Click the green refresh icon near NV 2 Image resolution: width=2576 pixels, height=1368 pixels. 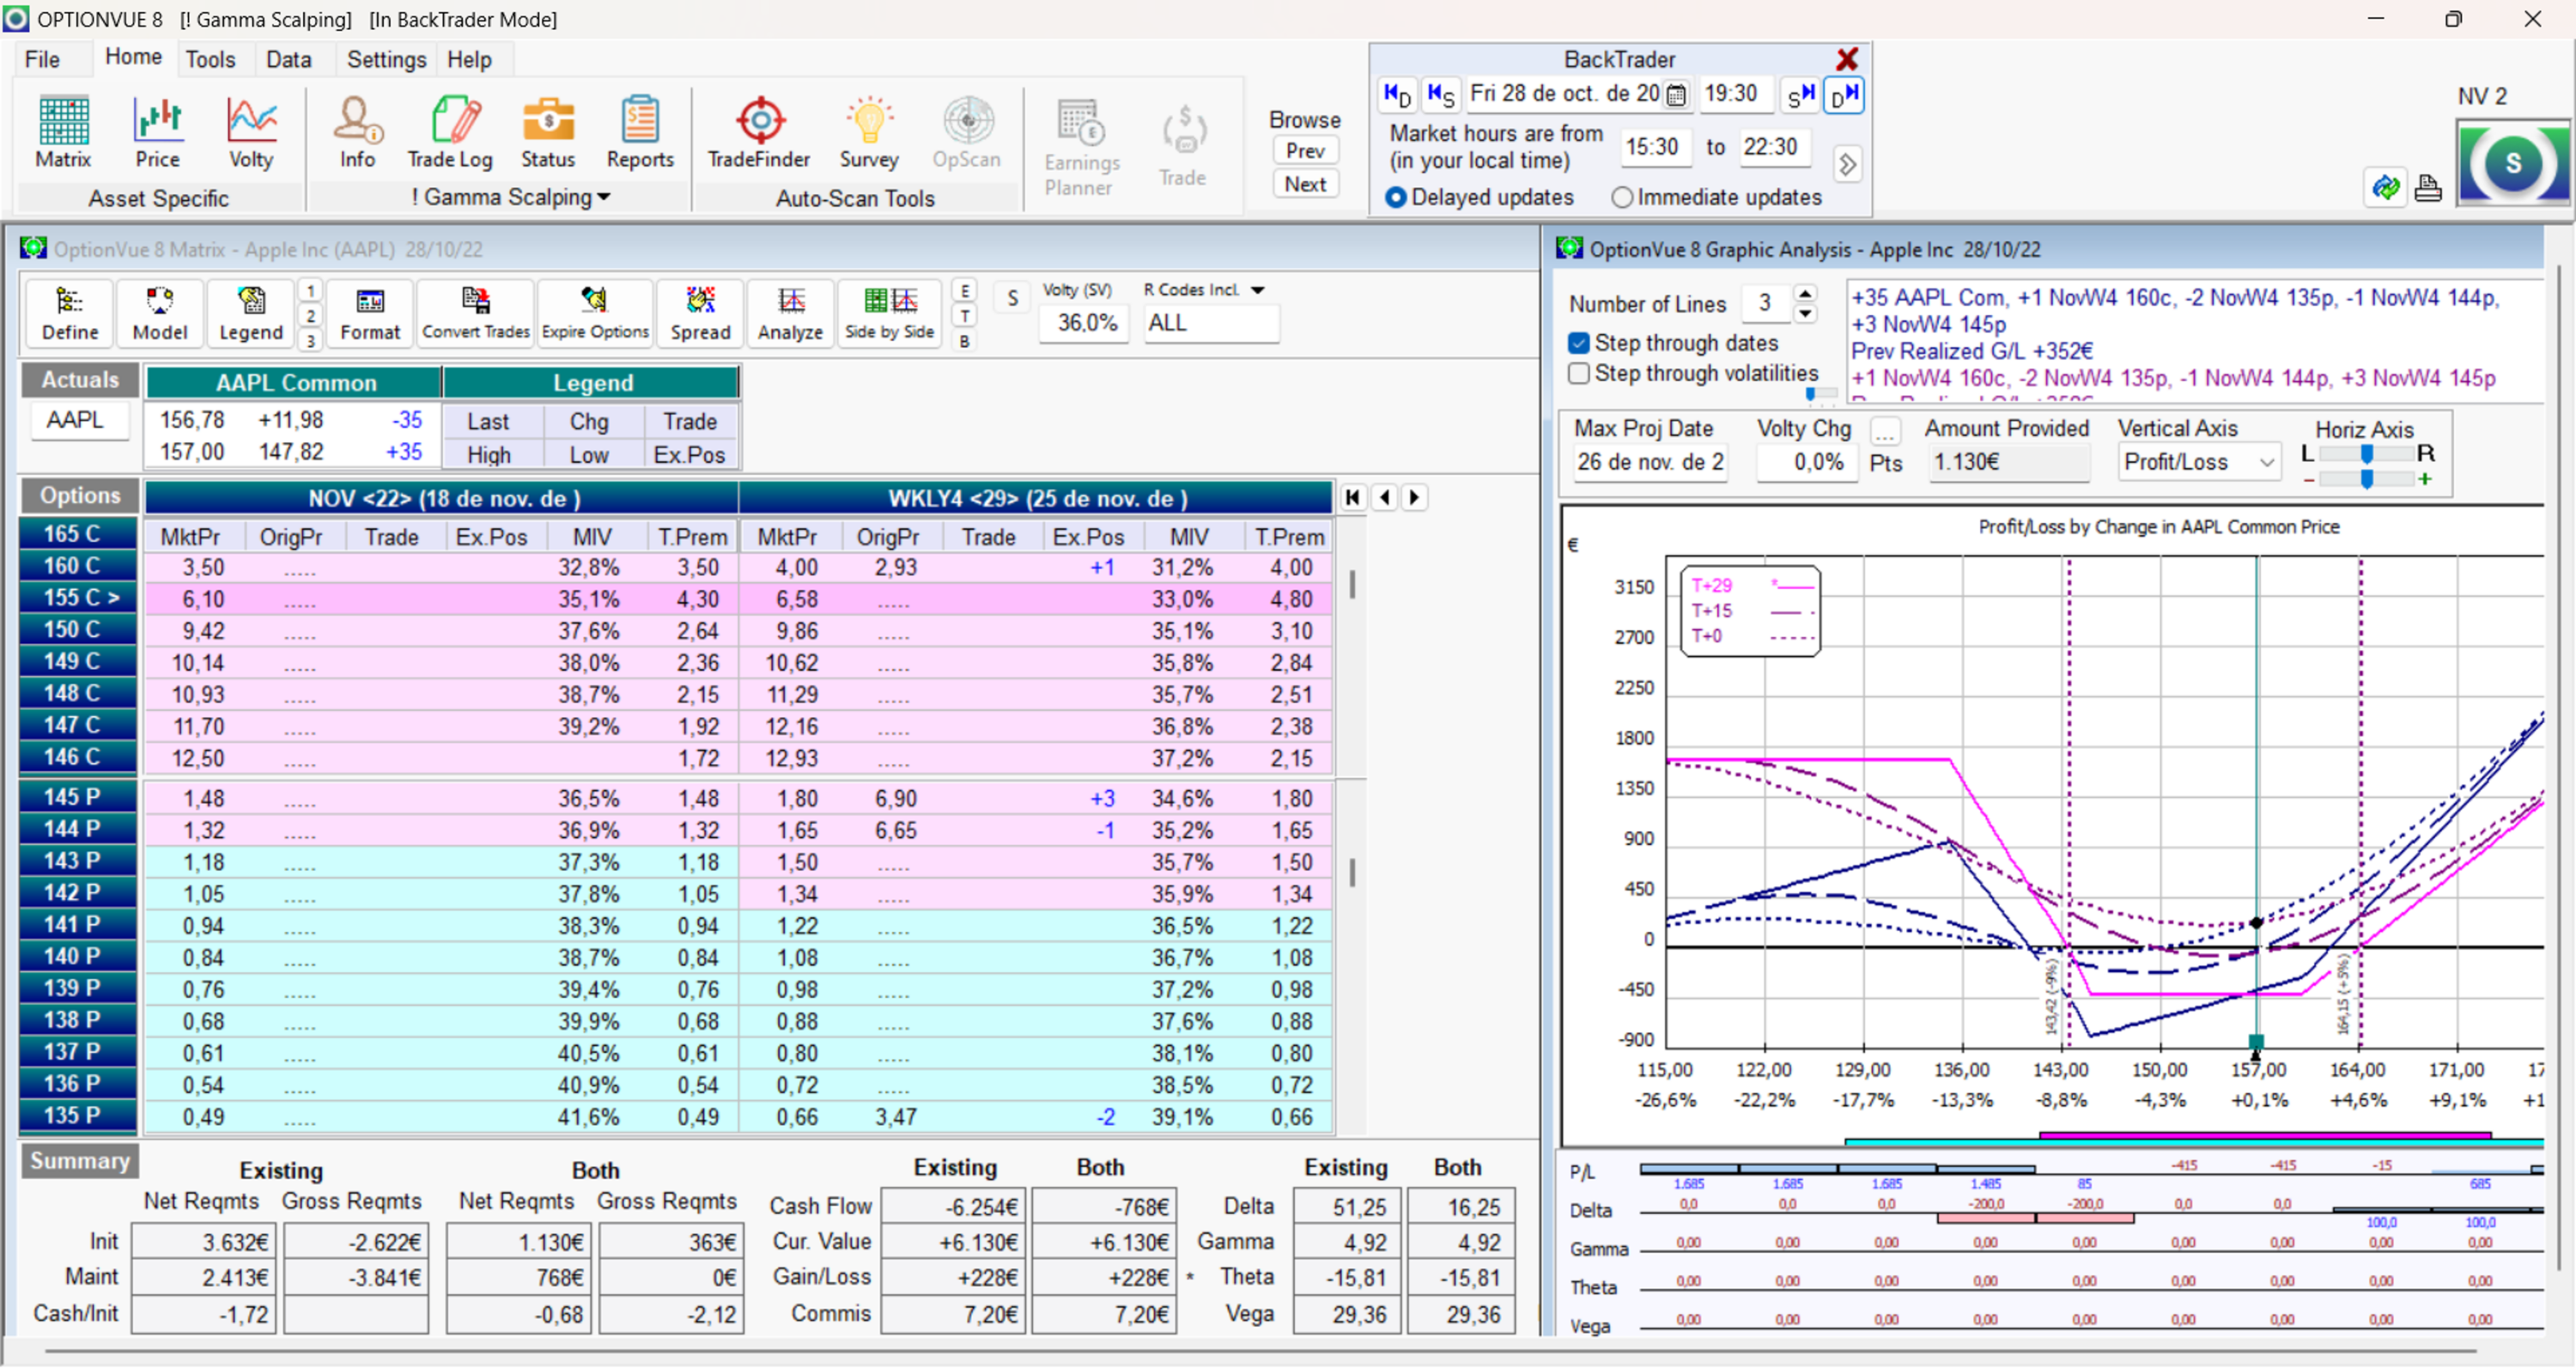2386,188
